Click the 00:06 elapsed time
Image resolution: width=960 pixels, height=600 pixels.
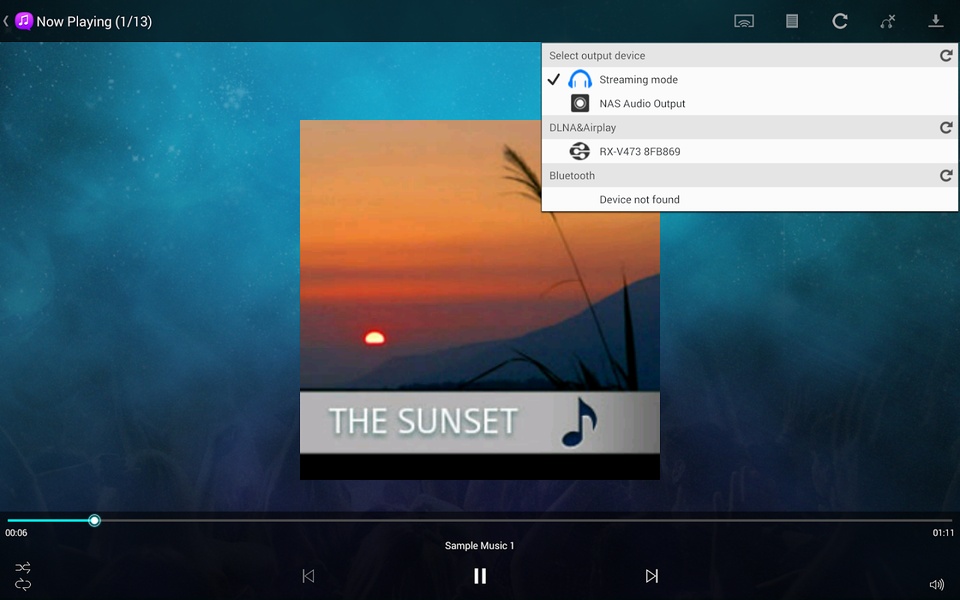coord(17,533)
